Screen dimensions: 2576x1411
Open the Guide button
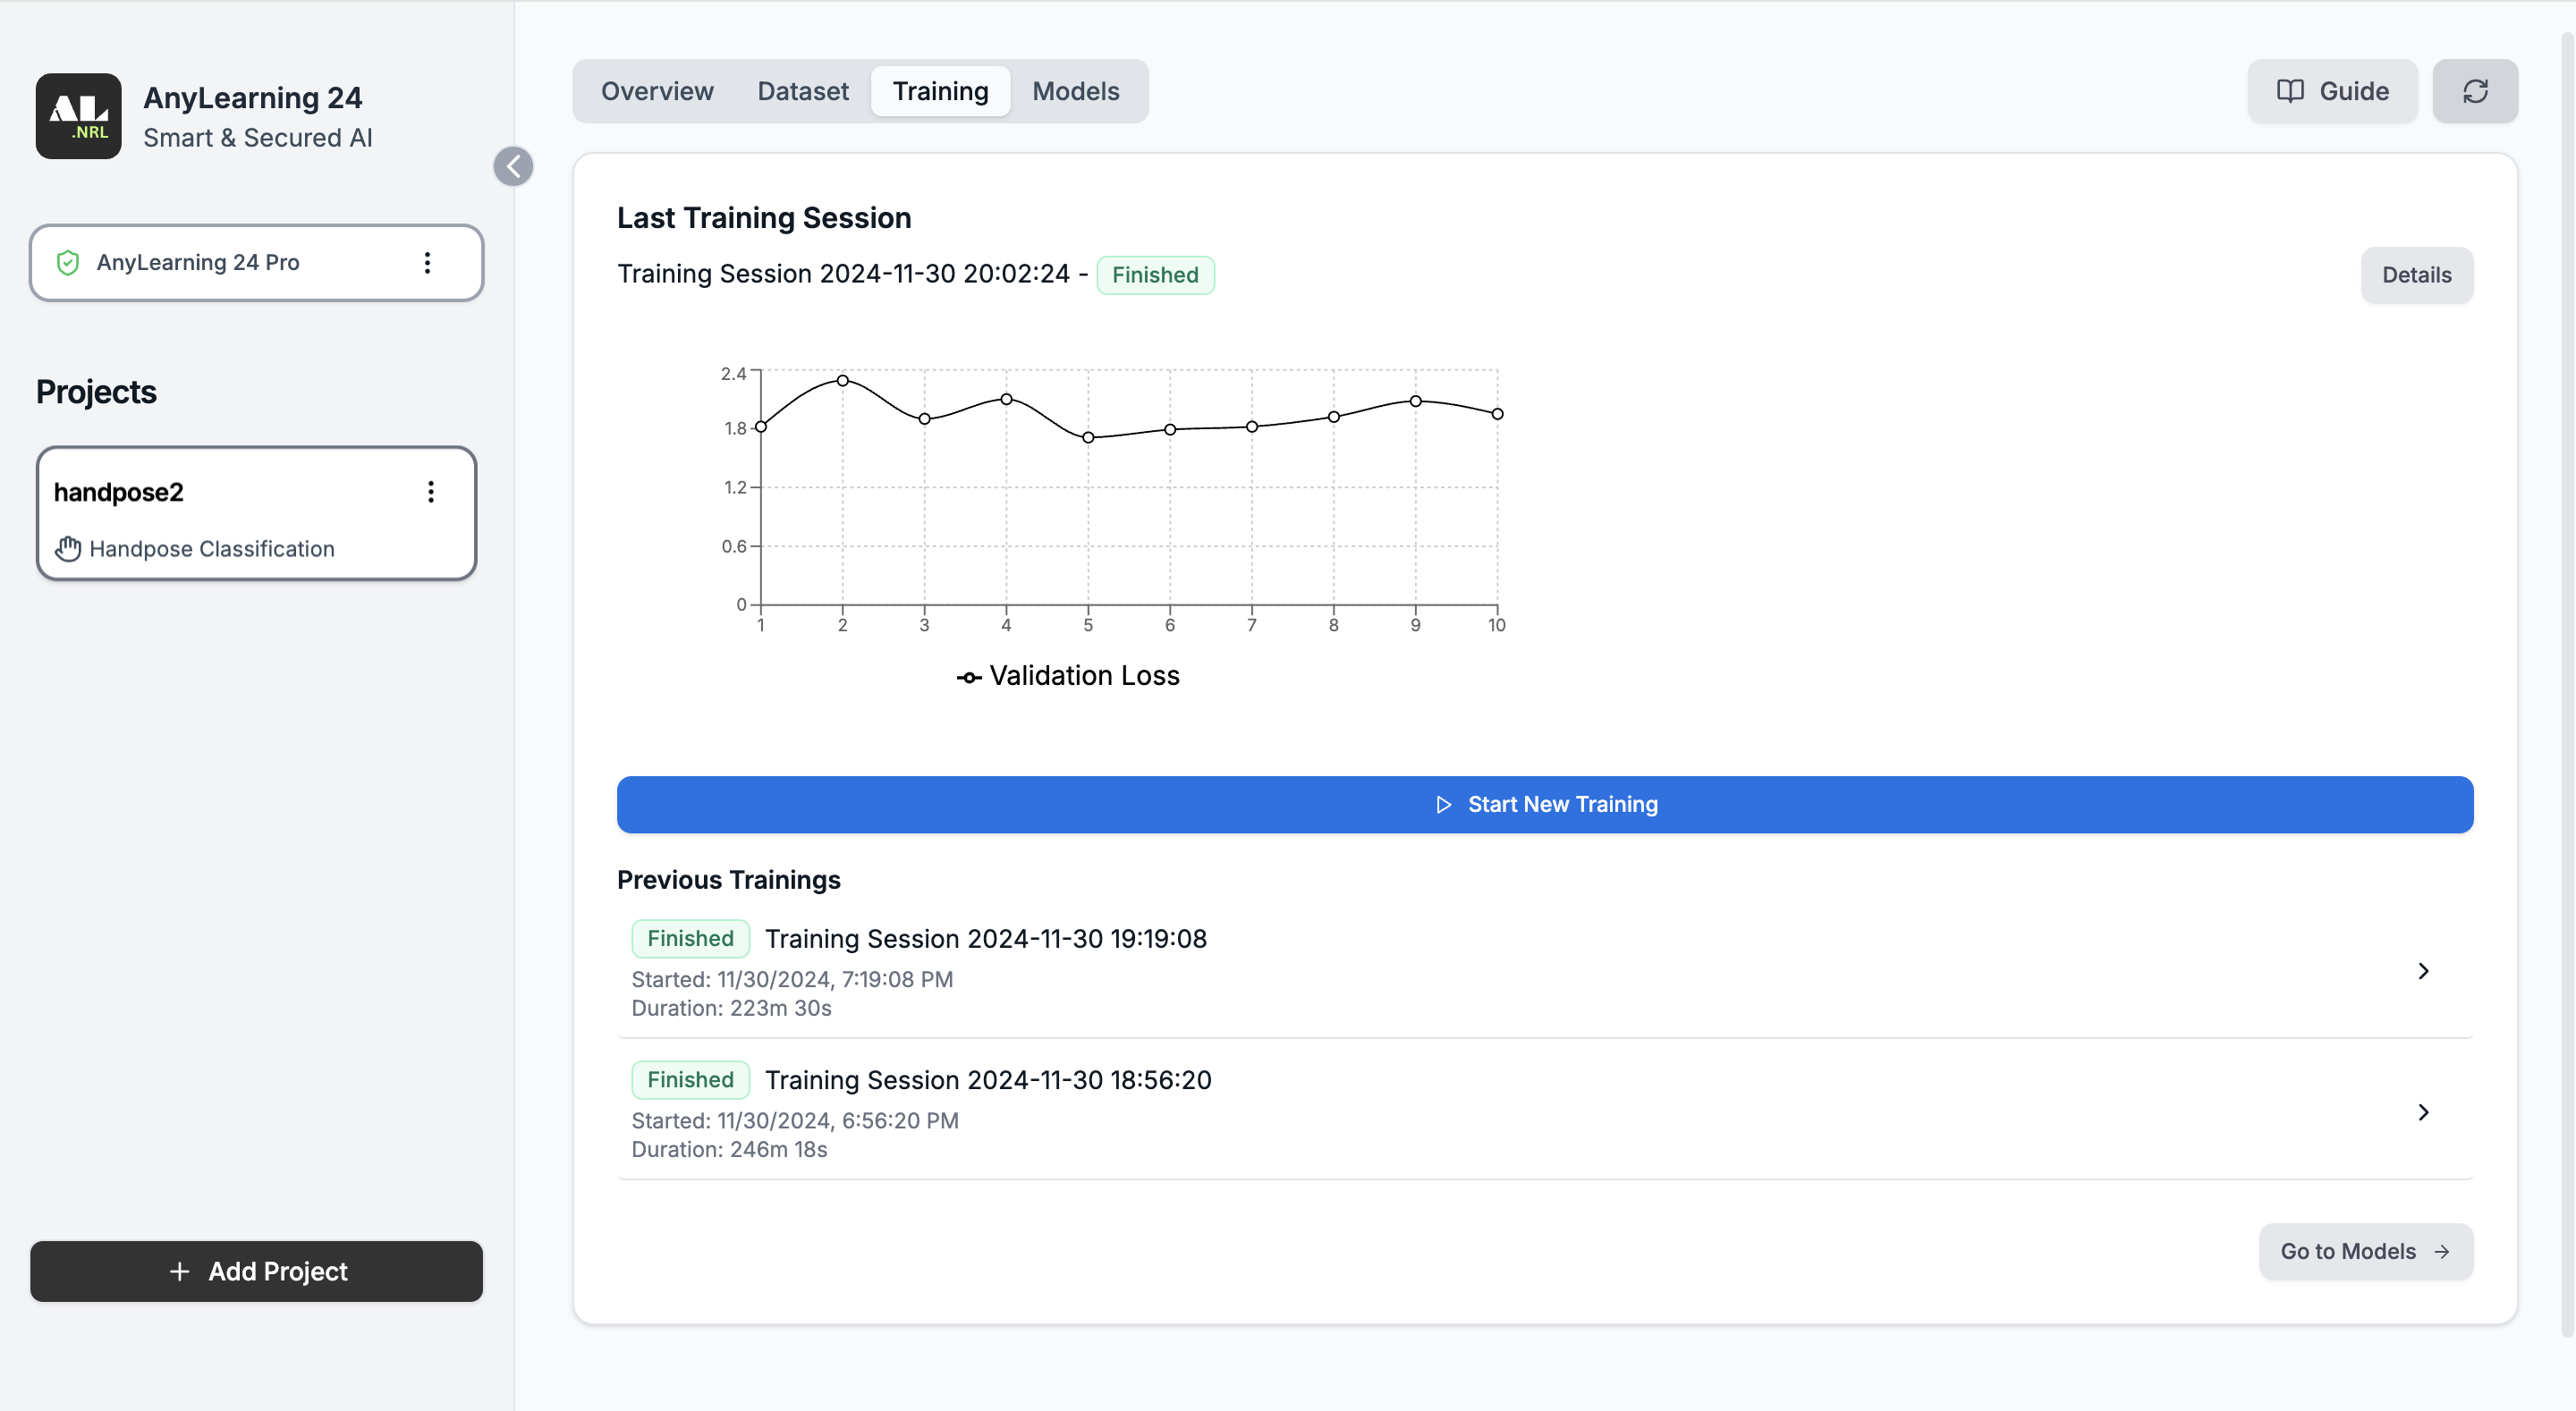pos(2332,91)
